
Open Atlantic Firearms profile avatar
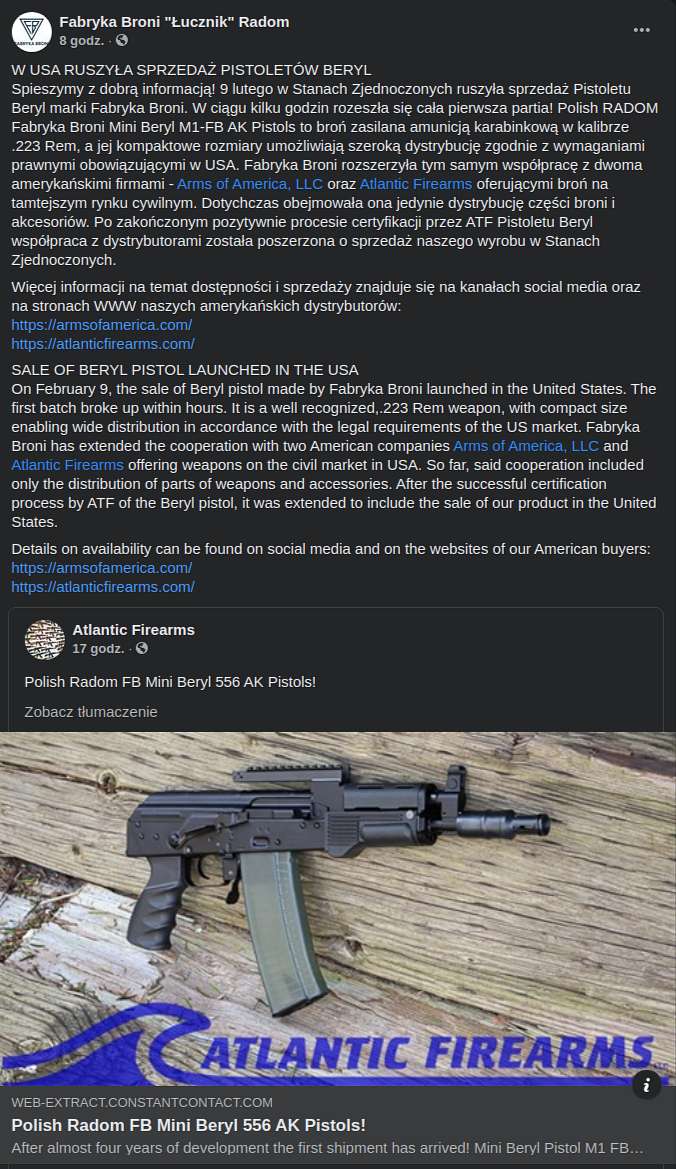point(45,640)
